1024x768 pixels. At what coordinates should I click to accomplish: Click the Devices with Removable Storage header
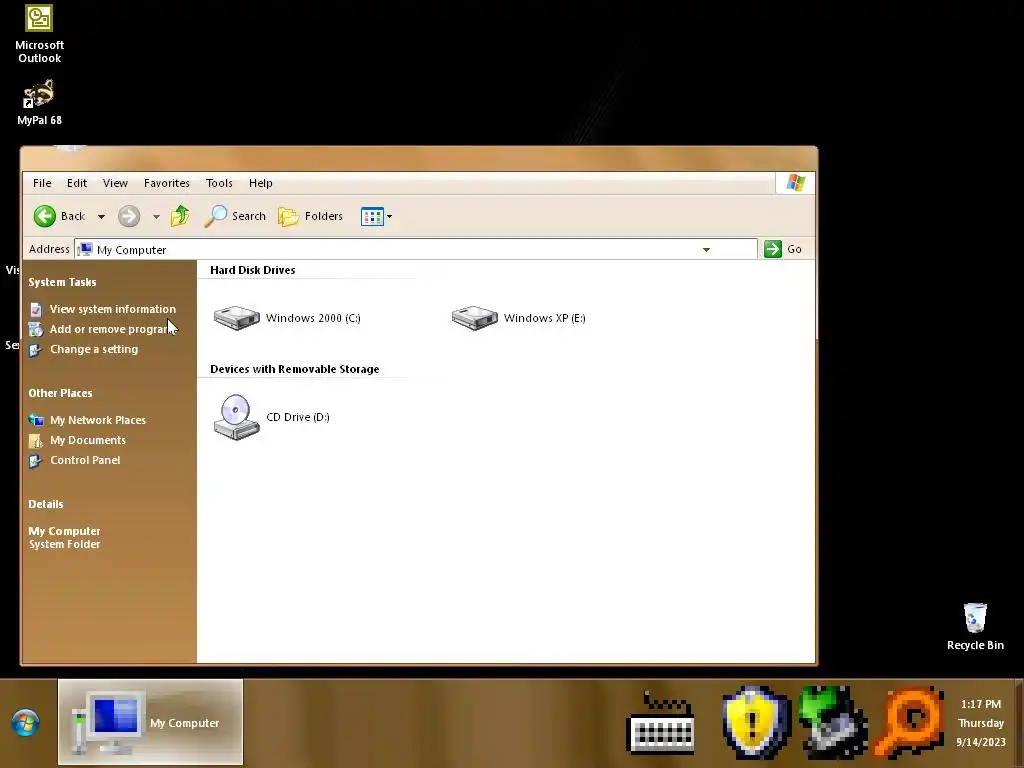tap(295, 369)
